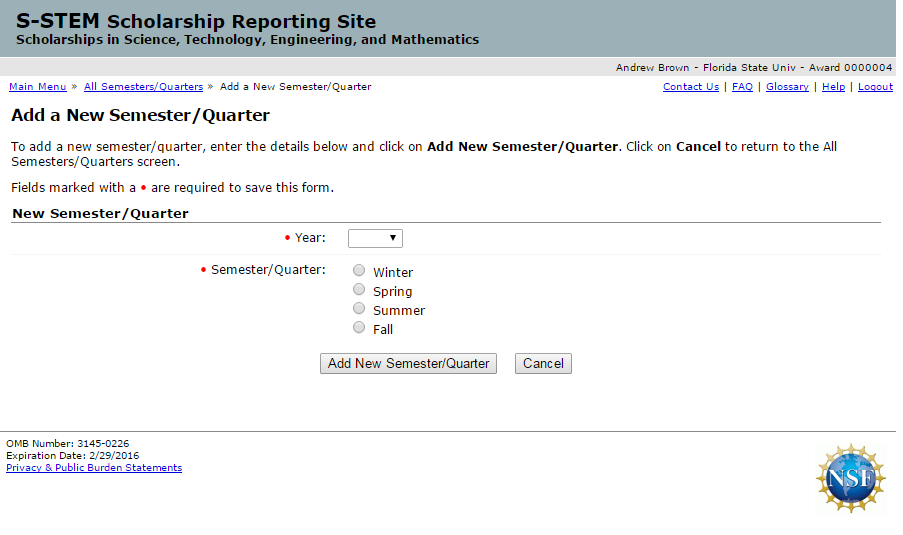Open the Year dropdown
Screen dimensions: 903x535
pyautogui.click(x=375, y=238)
